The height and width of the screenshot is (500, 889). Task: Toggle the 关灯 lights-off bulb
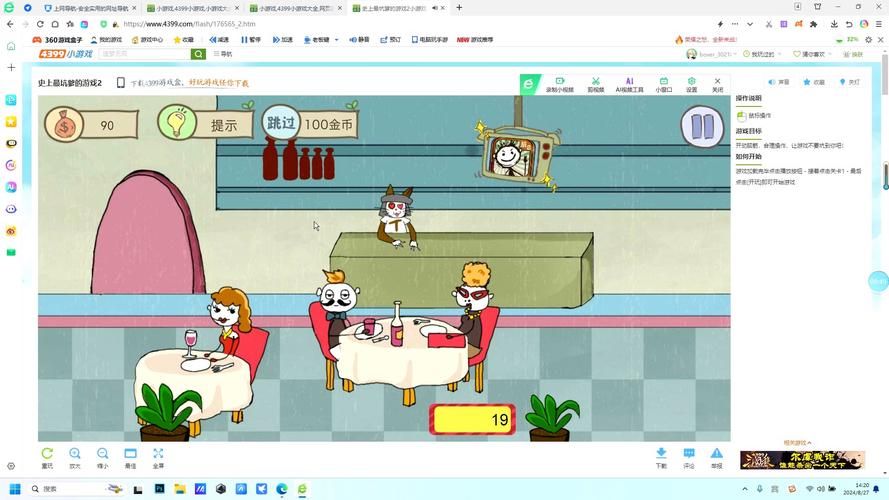(x=849, y=82)
